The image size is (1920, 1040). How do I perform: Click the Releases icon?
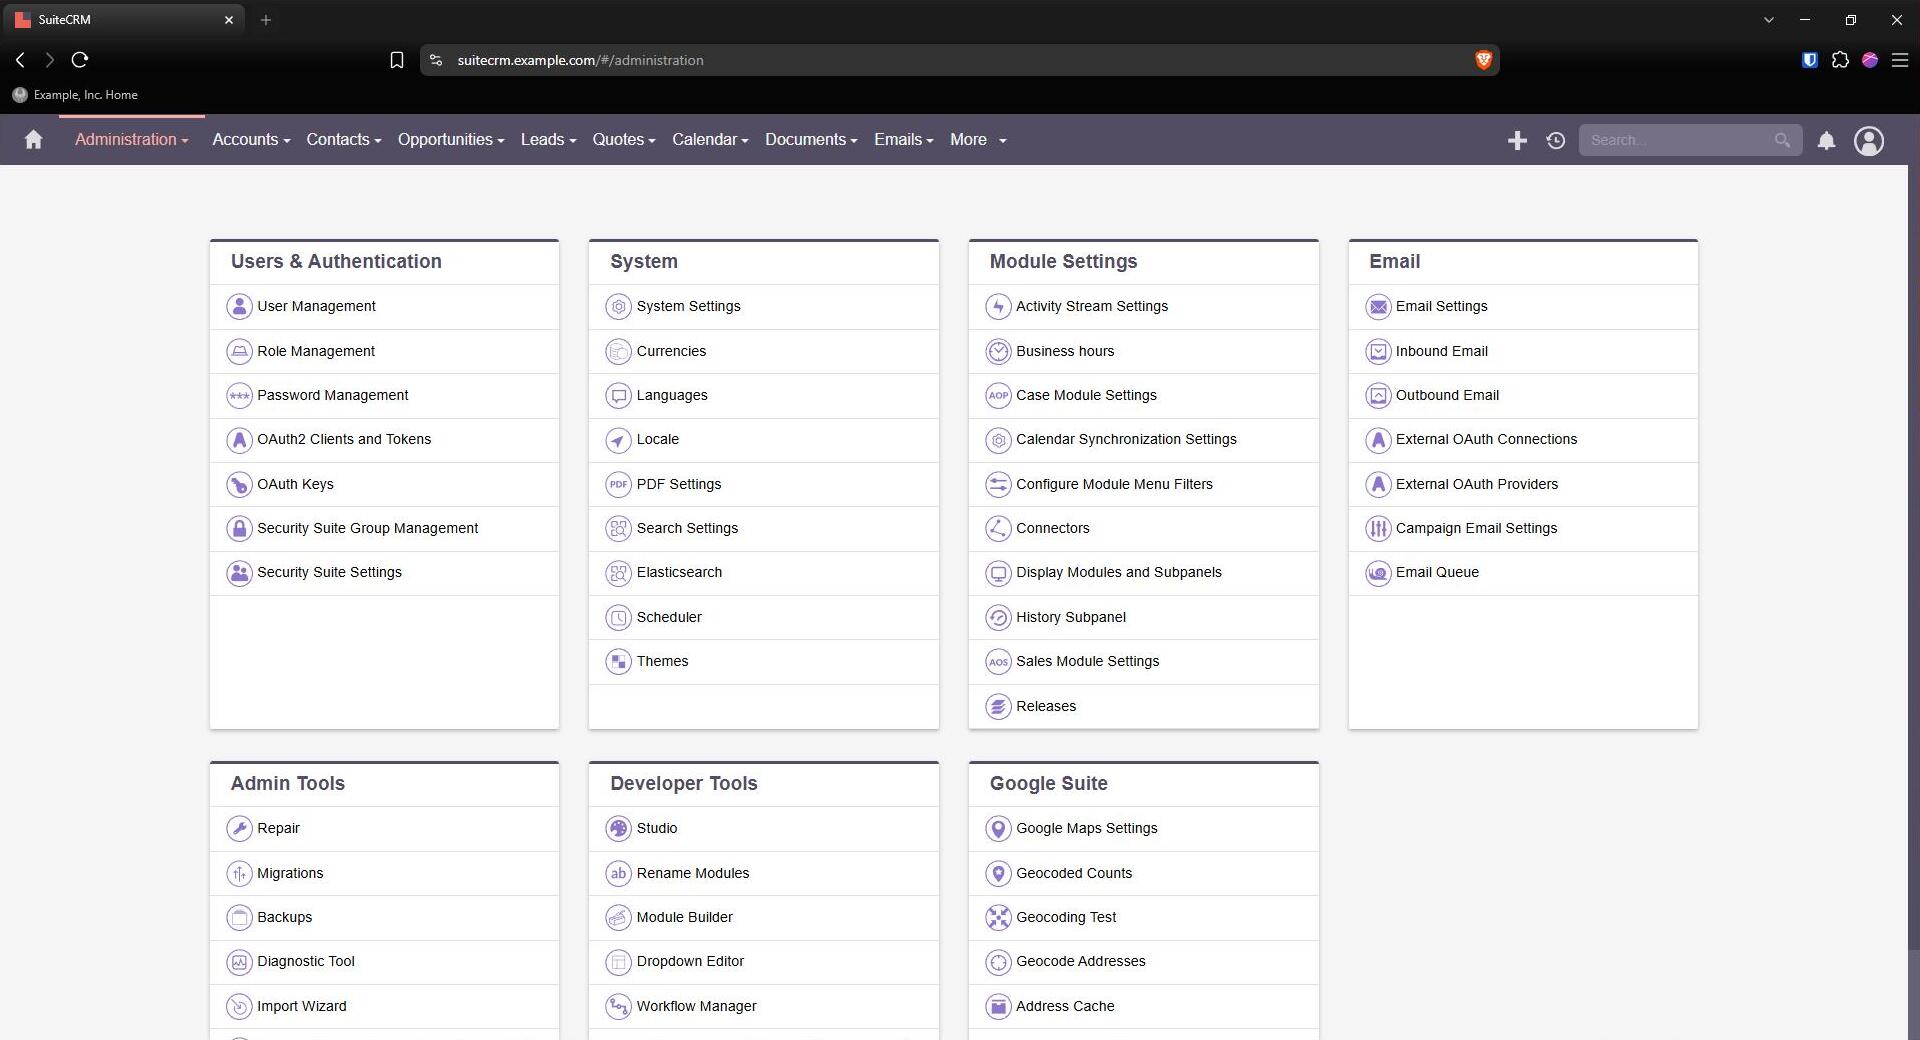pos(998,707)
